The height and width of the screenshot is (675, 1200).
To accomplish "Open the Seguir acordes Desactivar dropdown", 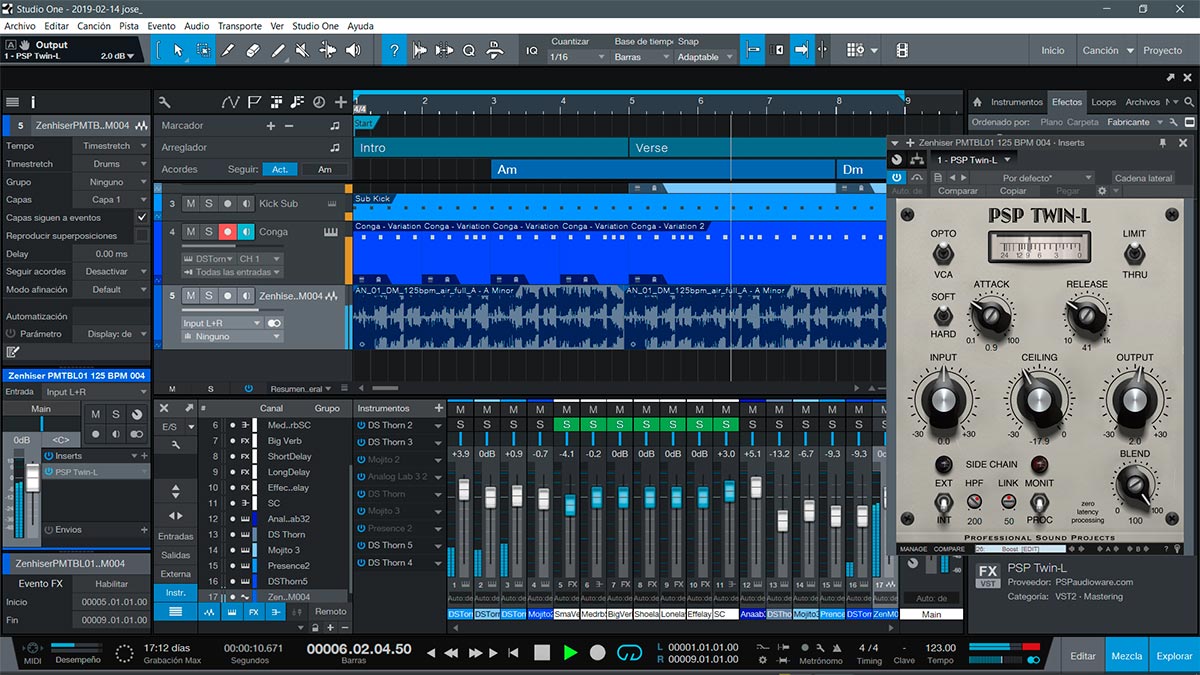I will point(112,272).
